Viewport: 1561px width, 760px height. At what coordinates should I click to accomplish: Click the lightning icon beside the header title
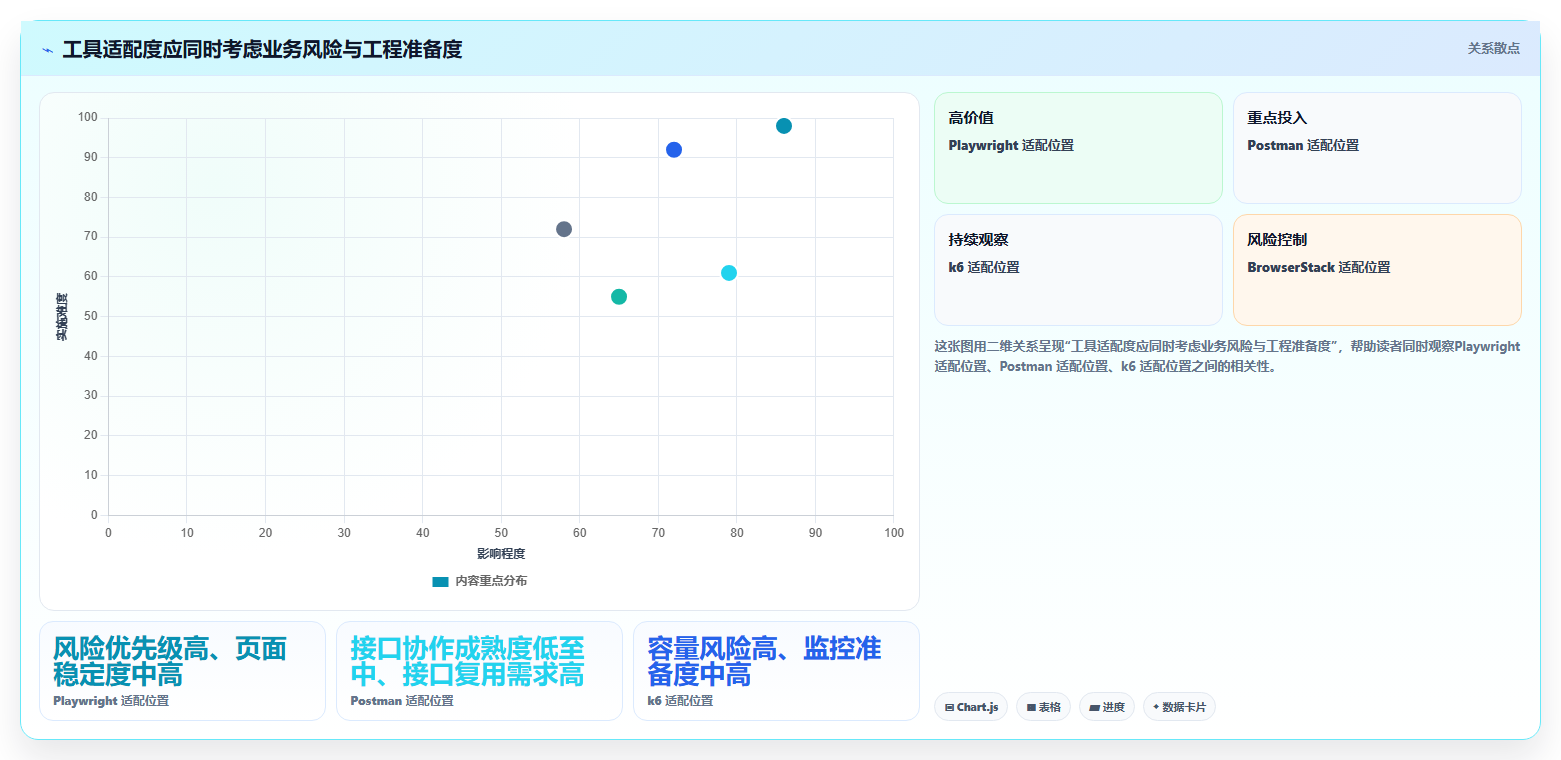tap(48, 50)
